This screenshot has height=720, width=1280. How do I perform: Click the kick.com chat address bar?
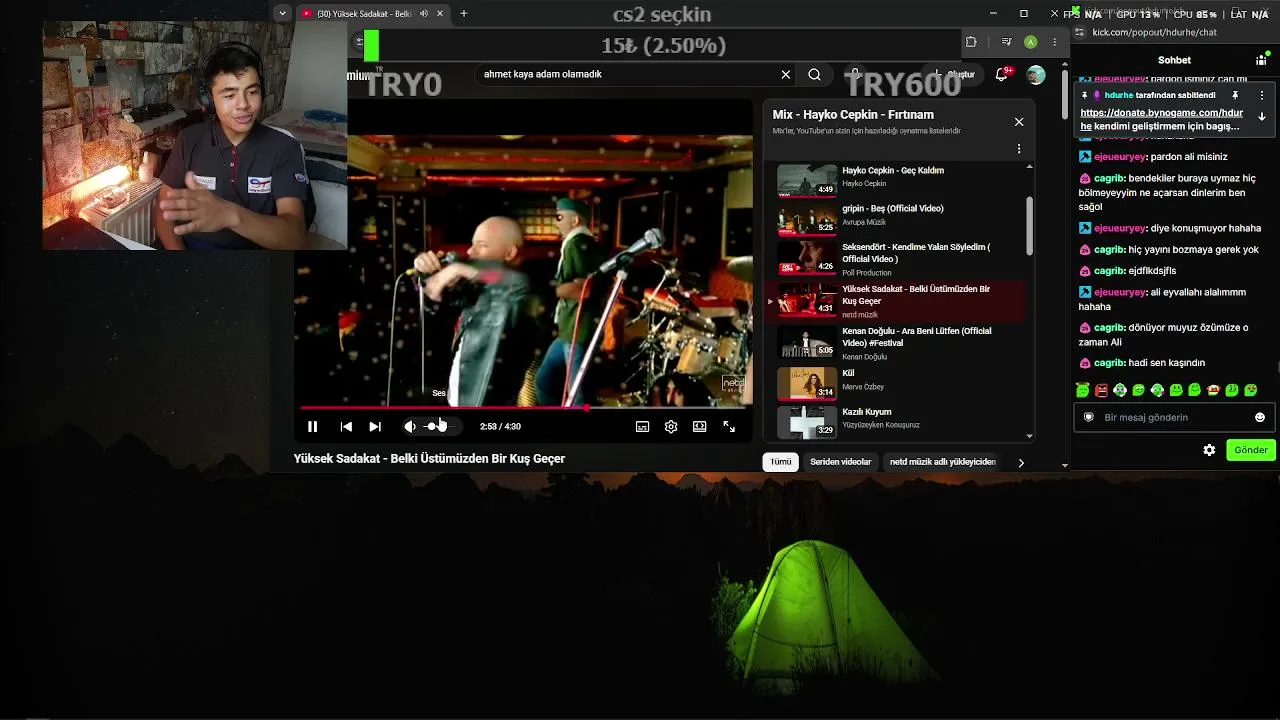coord(1155,32)
